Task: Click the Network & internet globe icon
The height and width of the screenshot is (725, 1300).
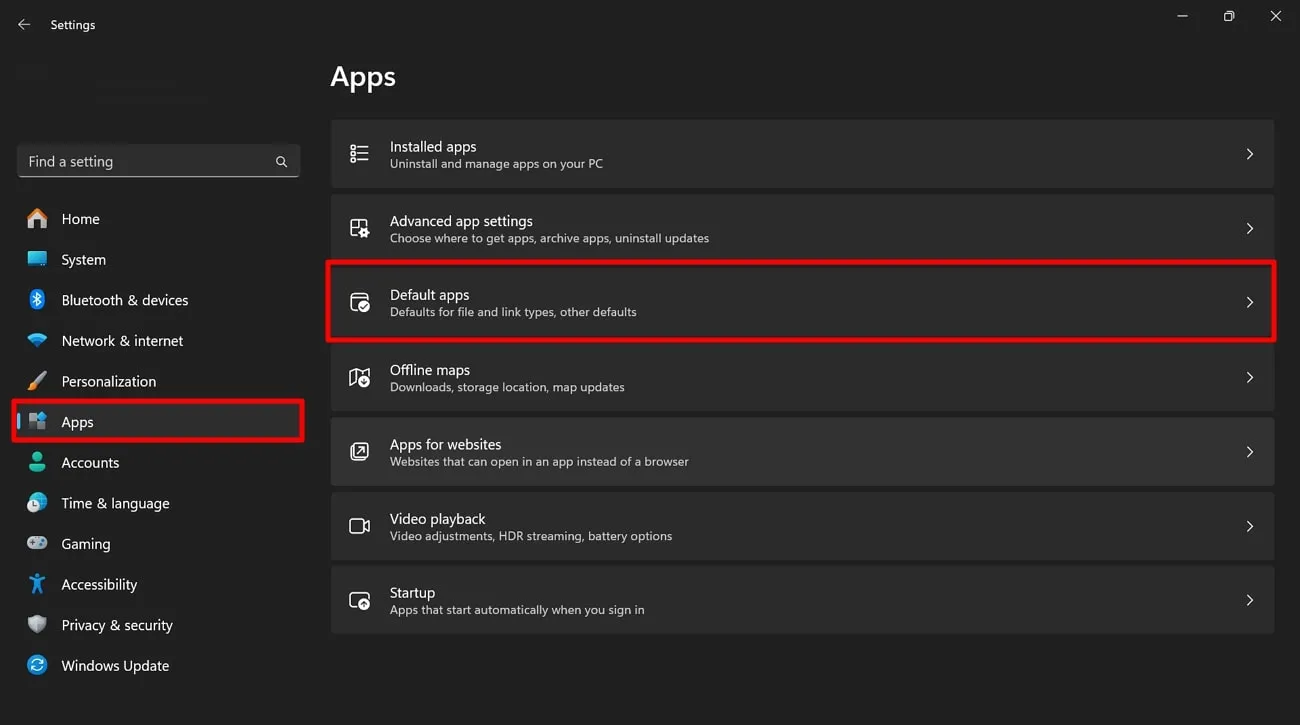Action: click(37, 340)
